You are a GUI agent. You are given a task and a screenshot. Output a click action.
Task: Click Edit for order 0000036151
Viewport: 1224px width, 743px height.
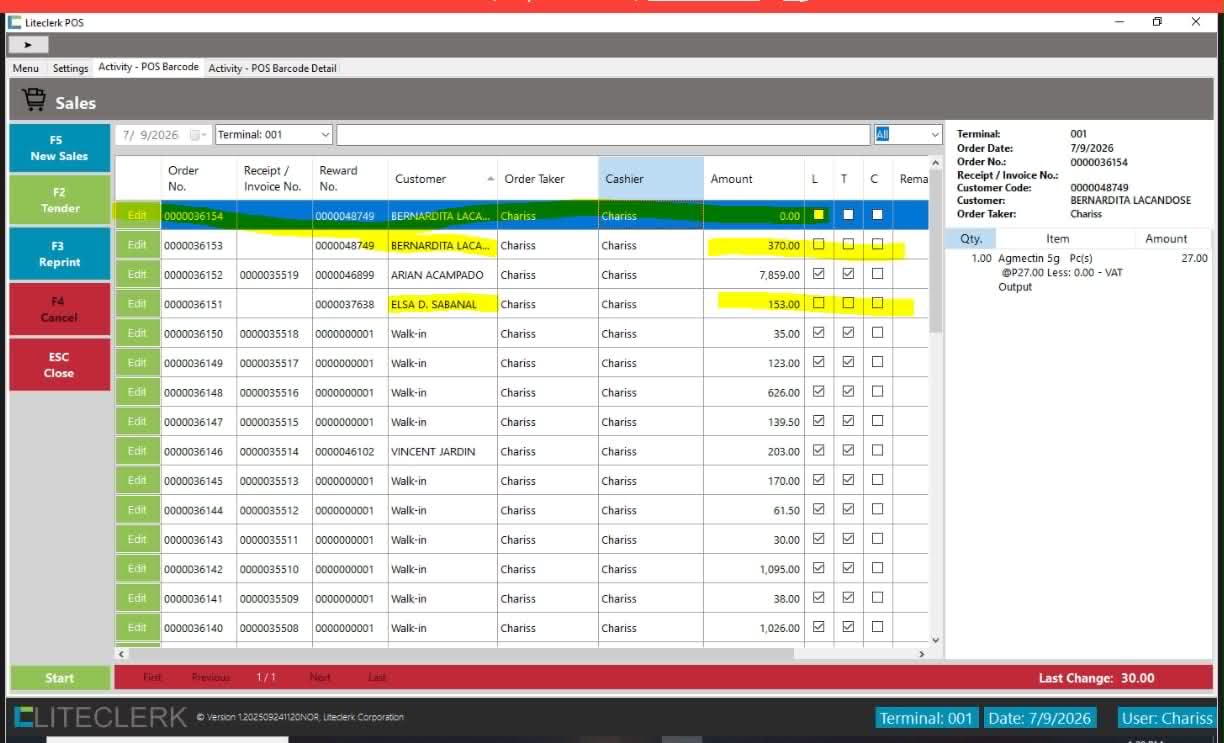pos(137,304)
